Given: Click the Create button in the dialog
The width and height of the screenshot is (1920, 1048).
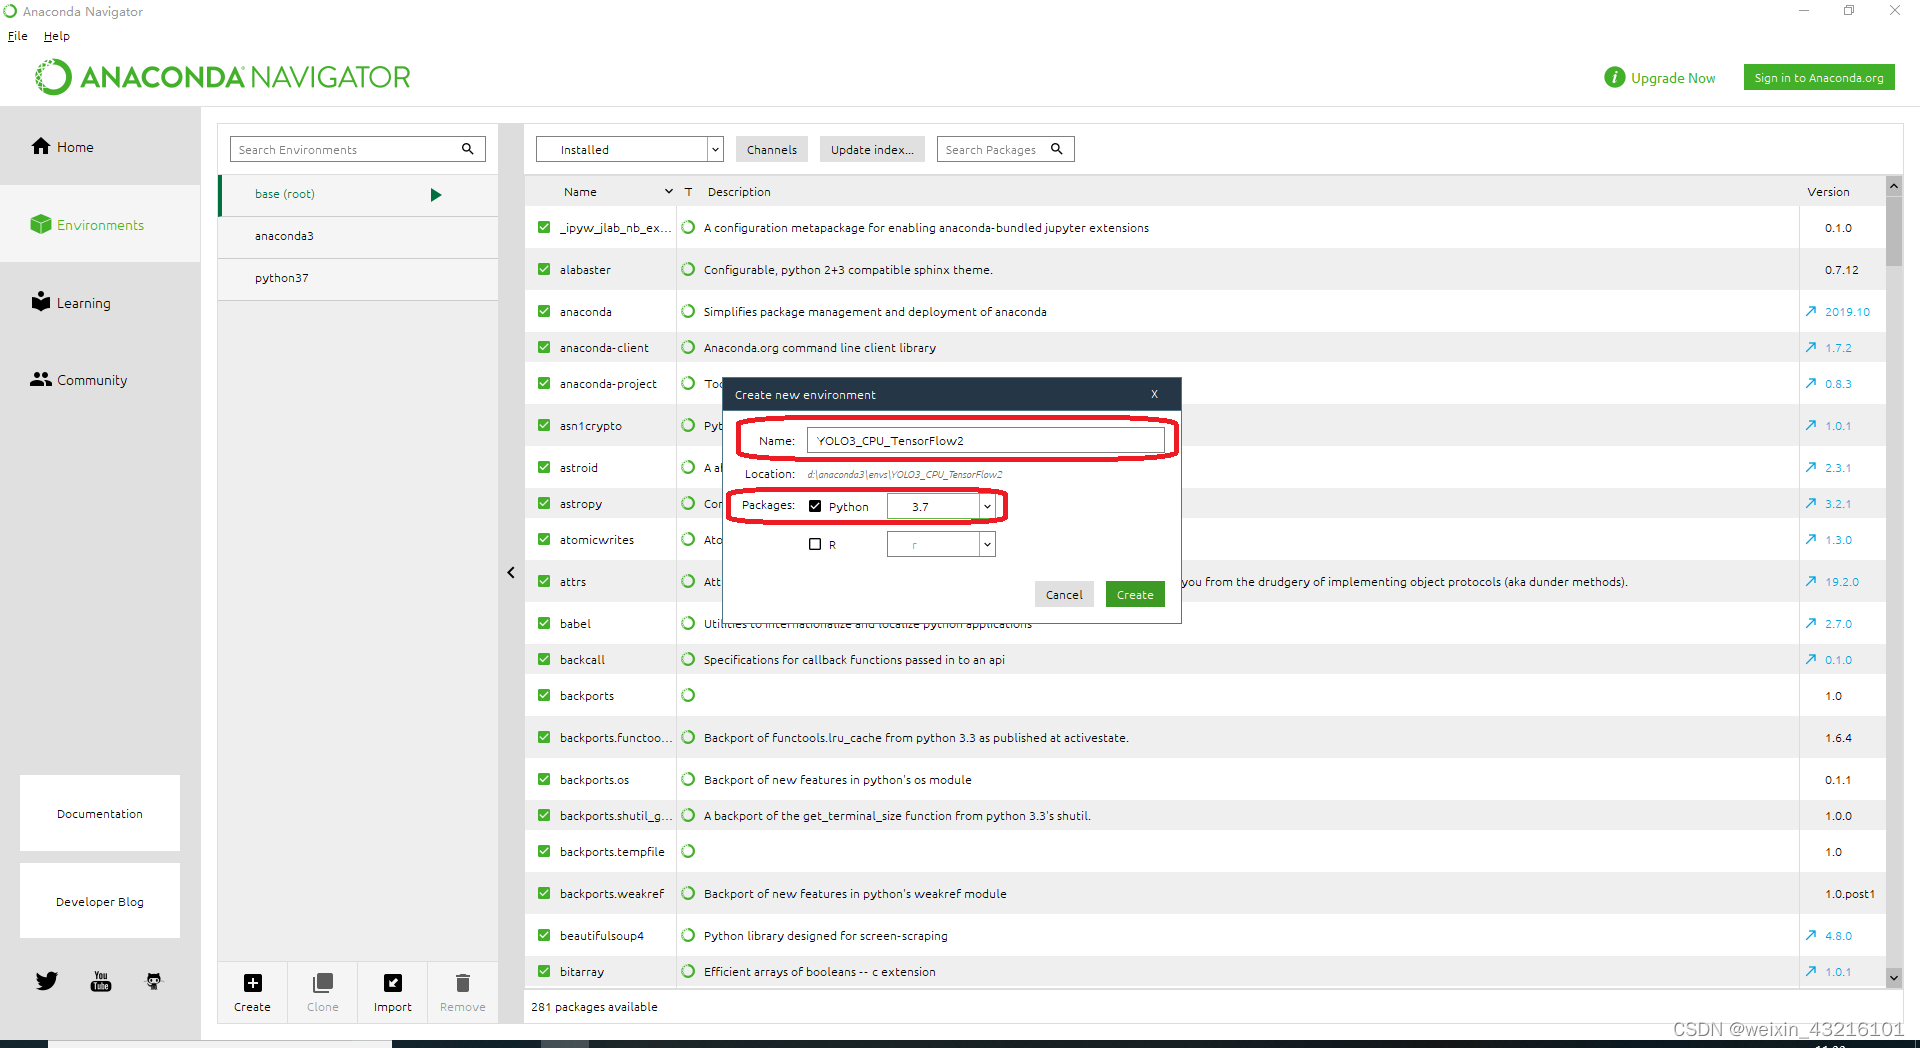Looking at the screenshot, I should click(x=1135, y=594).
